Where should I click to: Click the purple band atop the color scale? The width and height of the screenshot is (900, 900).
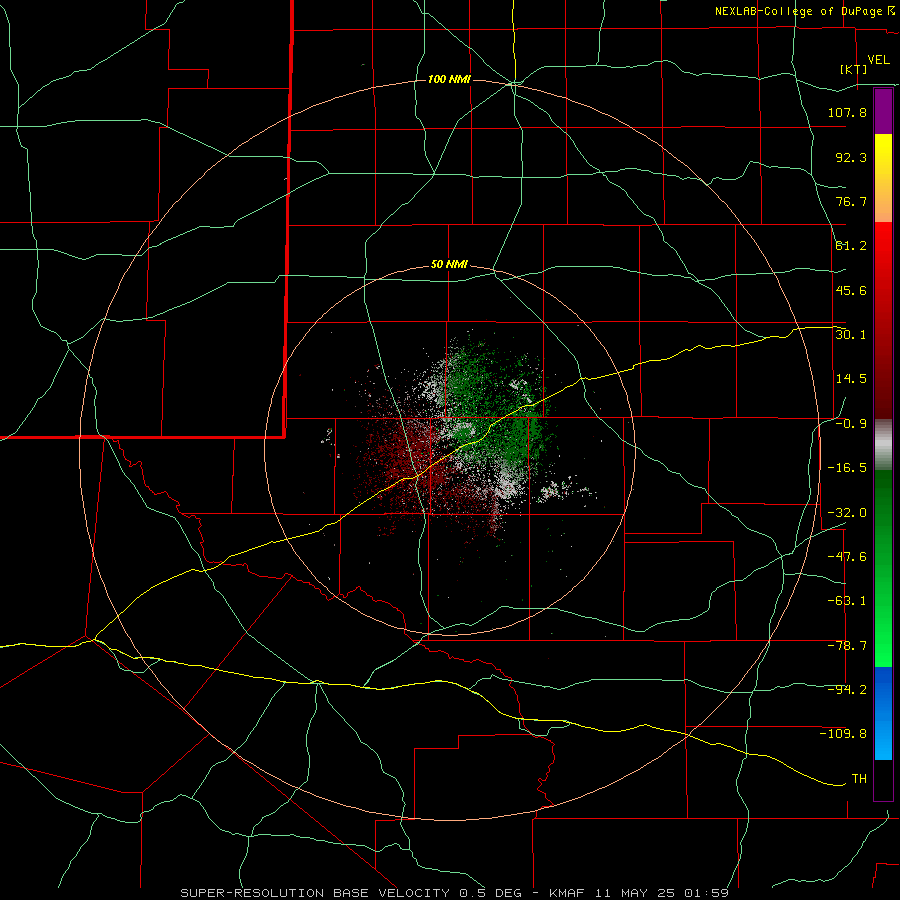[x=883, y=111]
